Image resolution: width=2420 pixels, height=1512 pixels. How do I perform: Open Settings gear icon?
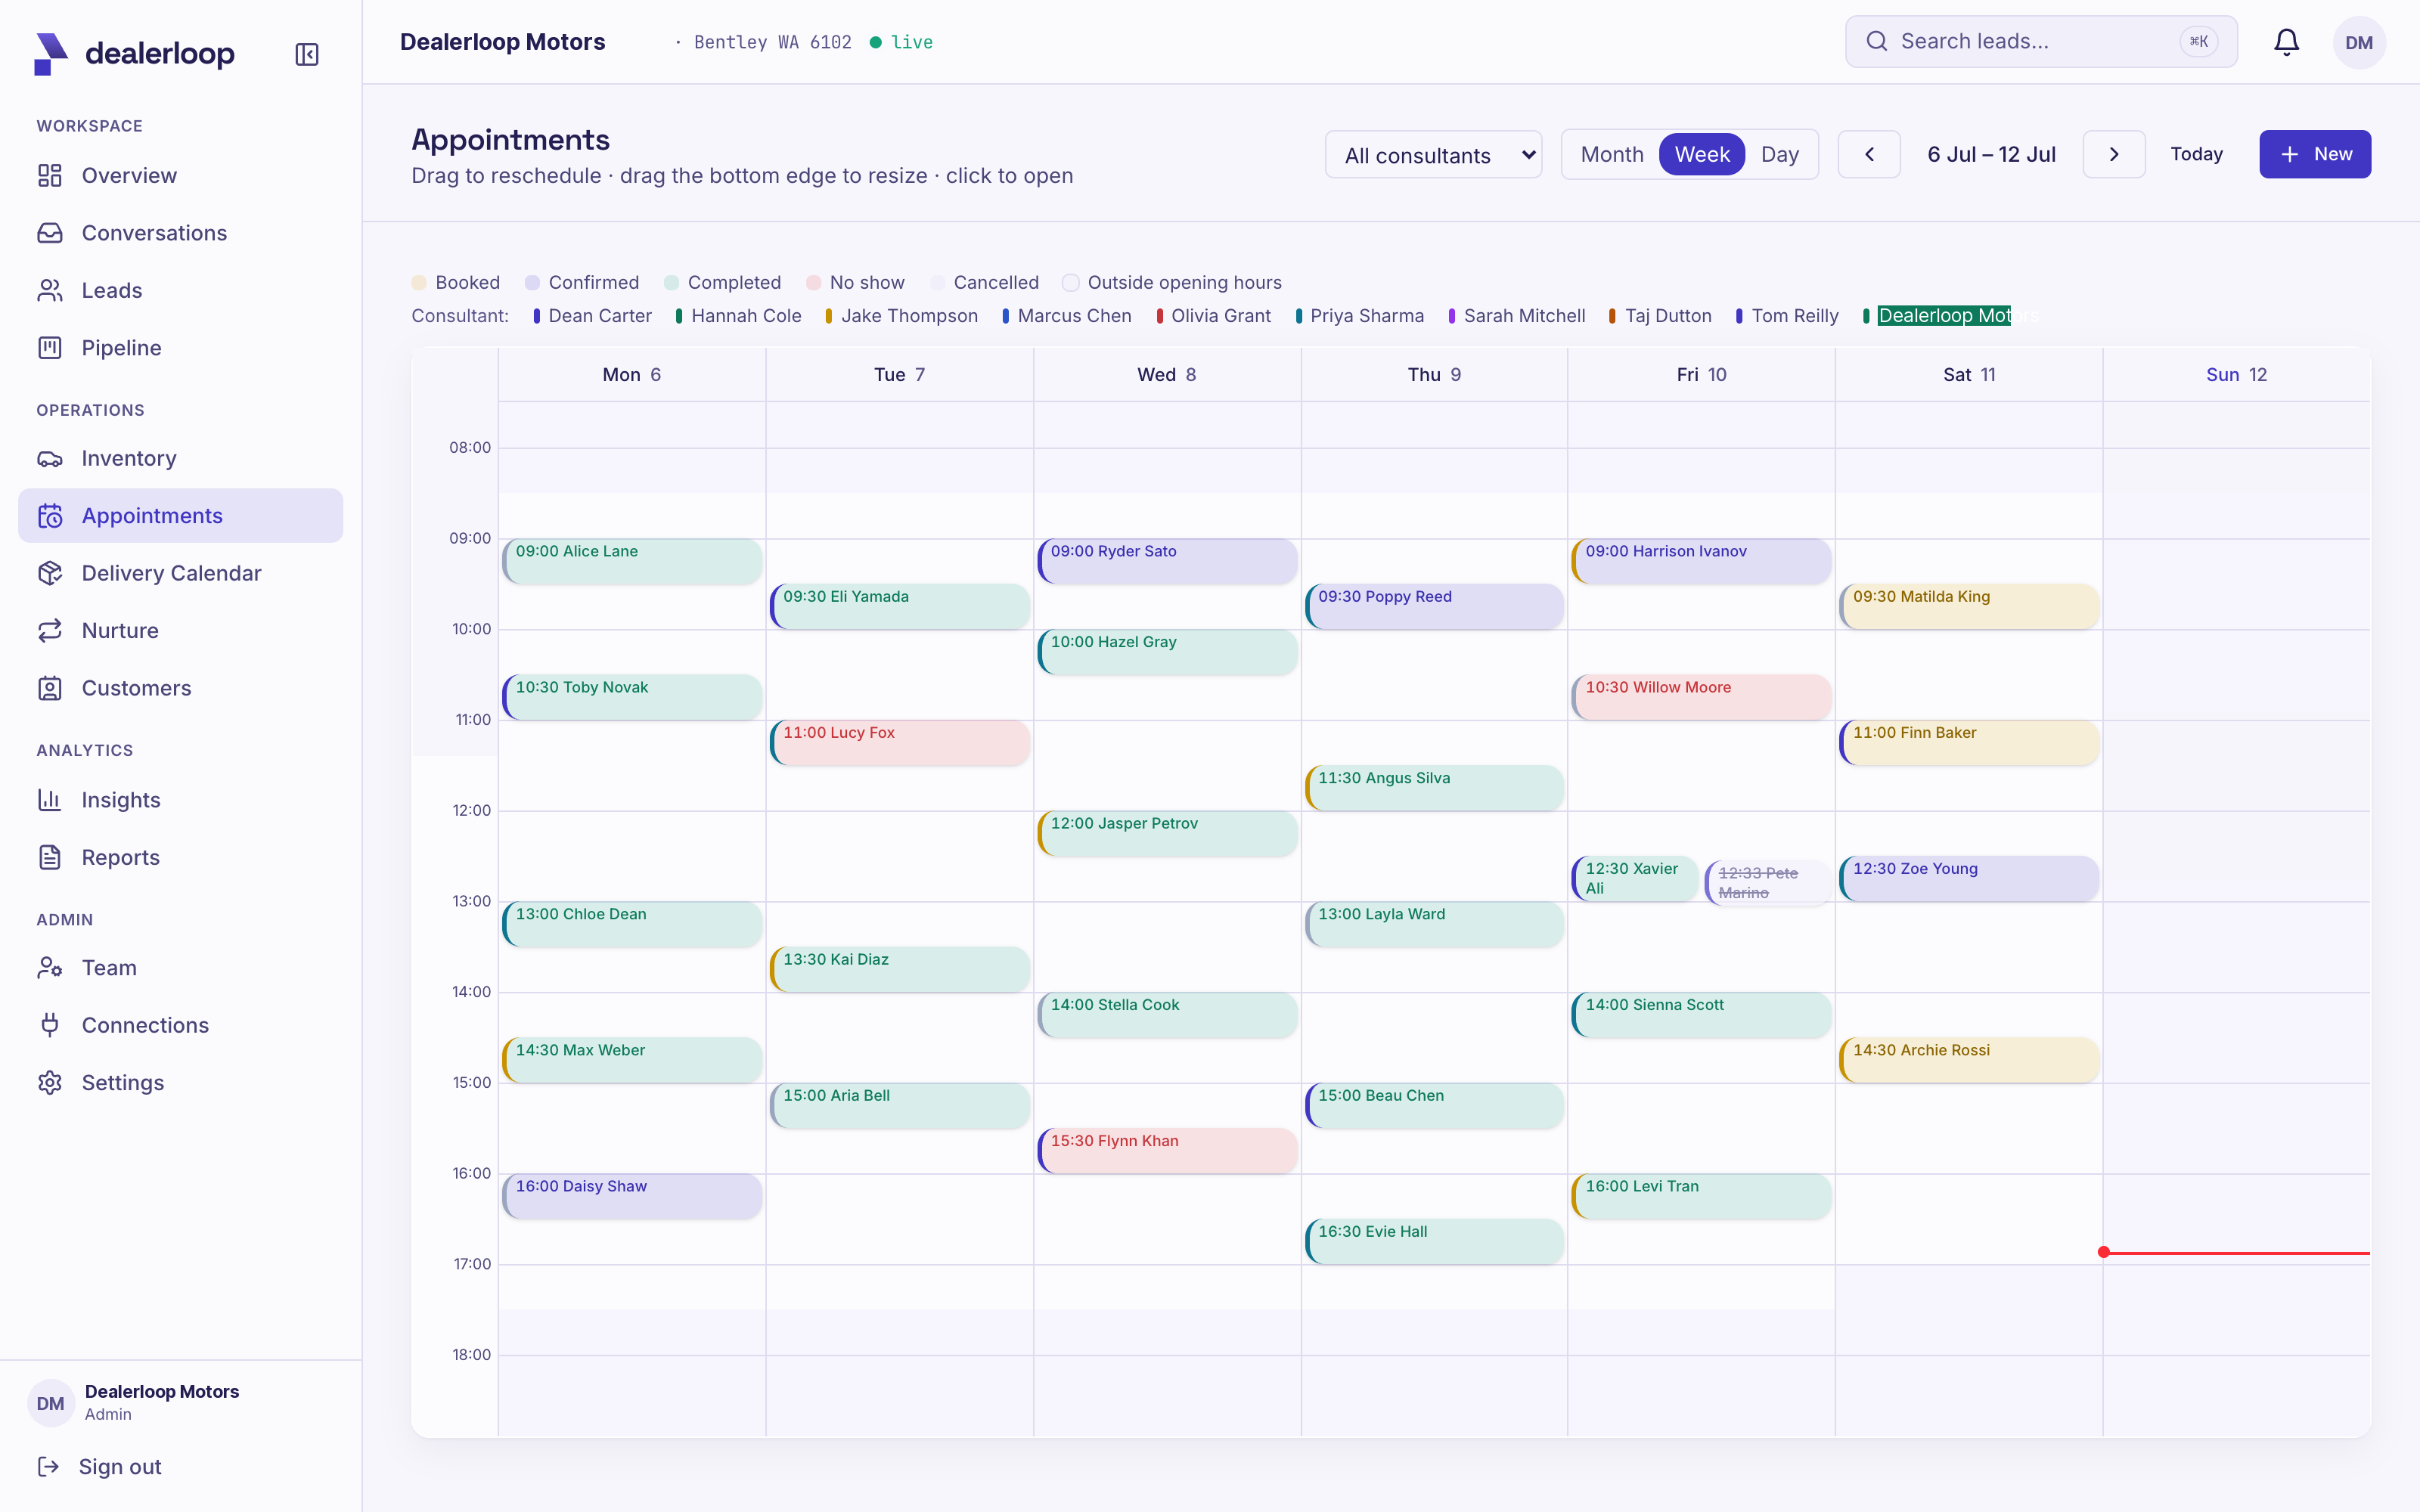tap(50, 1083)
